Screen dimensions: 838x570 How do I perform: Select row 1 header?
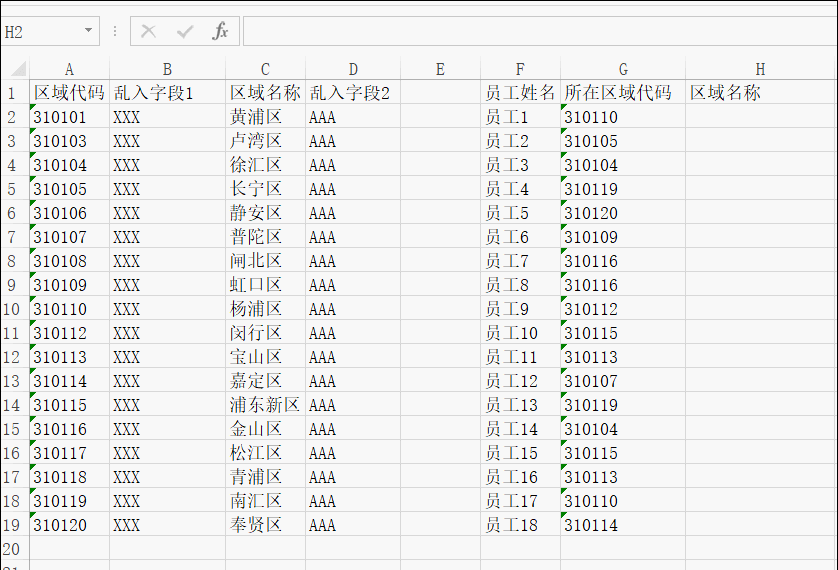15,92
